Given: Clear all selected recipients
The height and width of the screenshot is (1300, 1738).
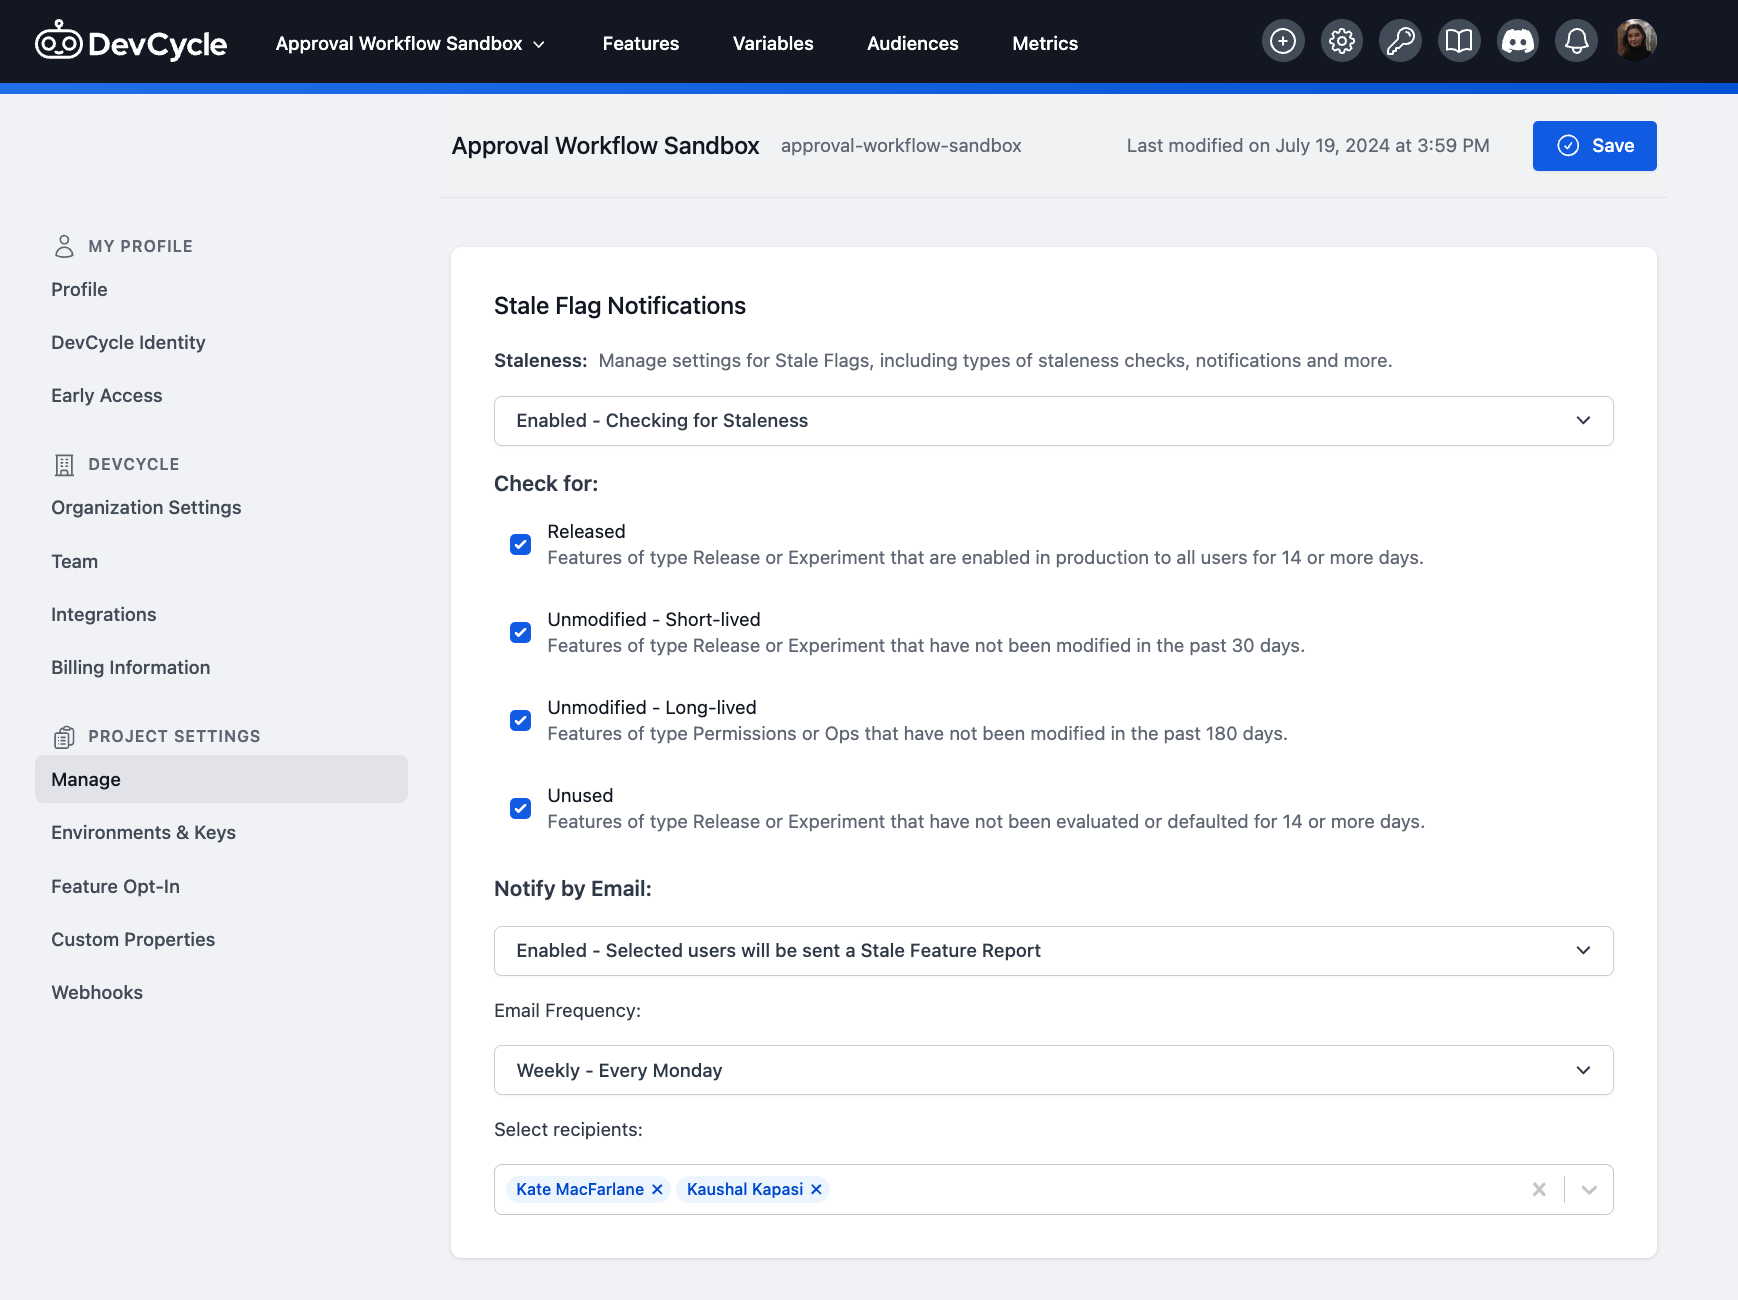Looking at the screenshot, I should [1538, 1189].
